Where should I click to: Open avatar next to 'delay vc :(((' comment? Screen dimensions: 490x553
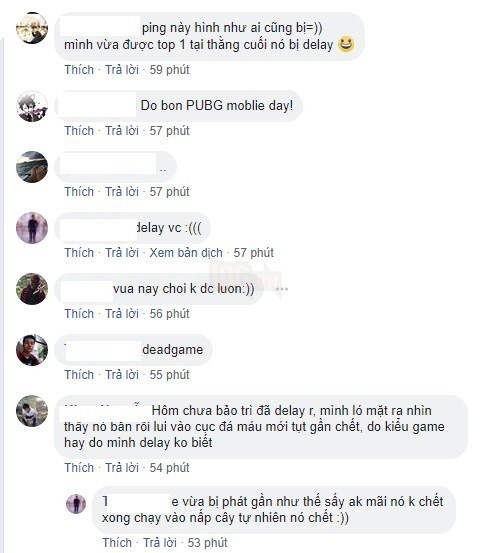(x=32, y=228)
